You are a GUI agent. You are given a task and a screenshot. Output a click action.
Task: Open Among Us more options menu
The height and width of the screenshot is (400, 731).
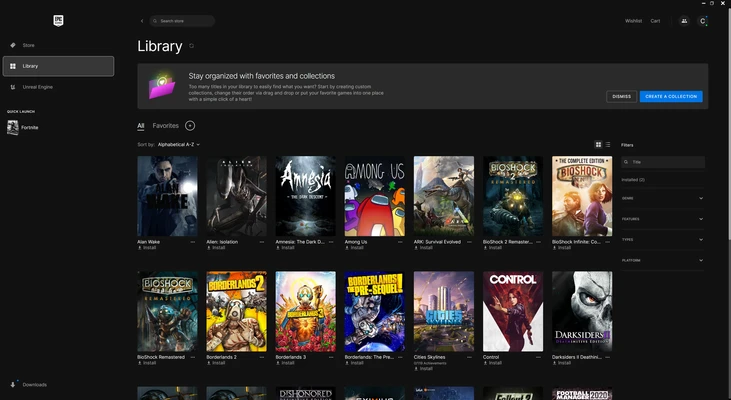(x=400, y=242)
